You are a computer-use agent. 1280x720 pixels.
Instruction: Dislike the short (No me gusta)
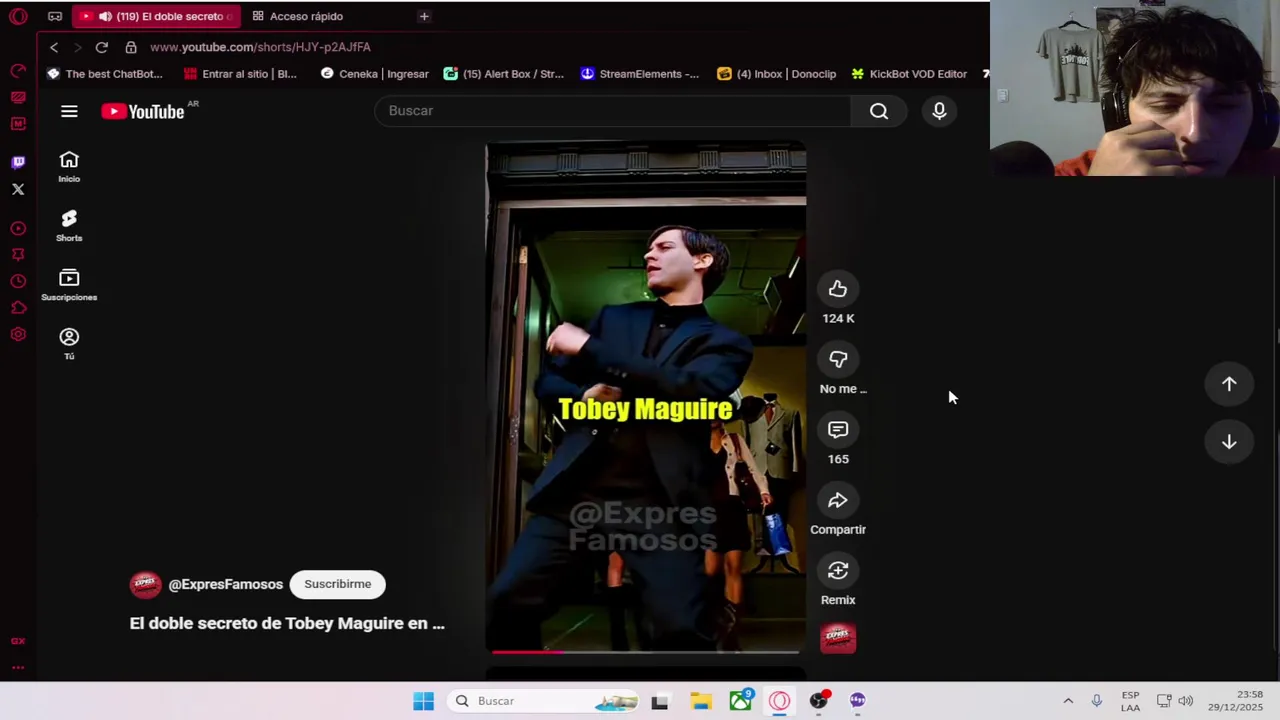(x=838, y=359)
